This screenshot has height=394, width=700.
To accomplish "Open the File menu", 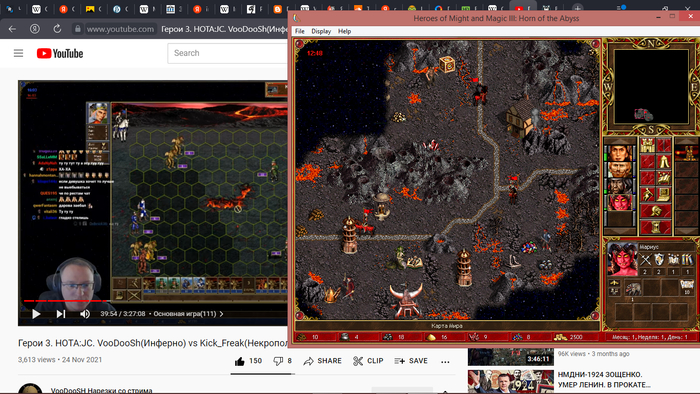I will click(300, 31).
